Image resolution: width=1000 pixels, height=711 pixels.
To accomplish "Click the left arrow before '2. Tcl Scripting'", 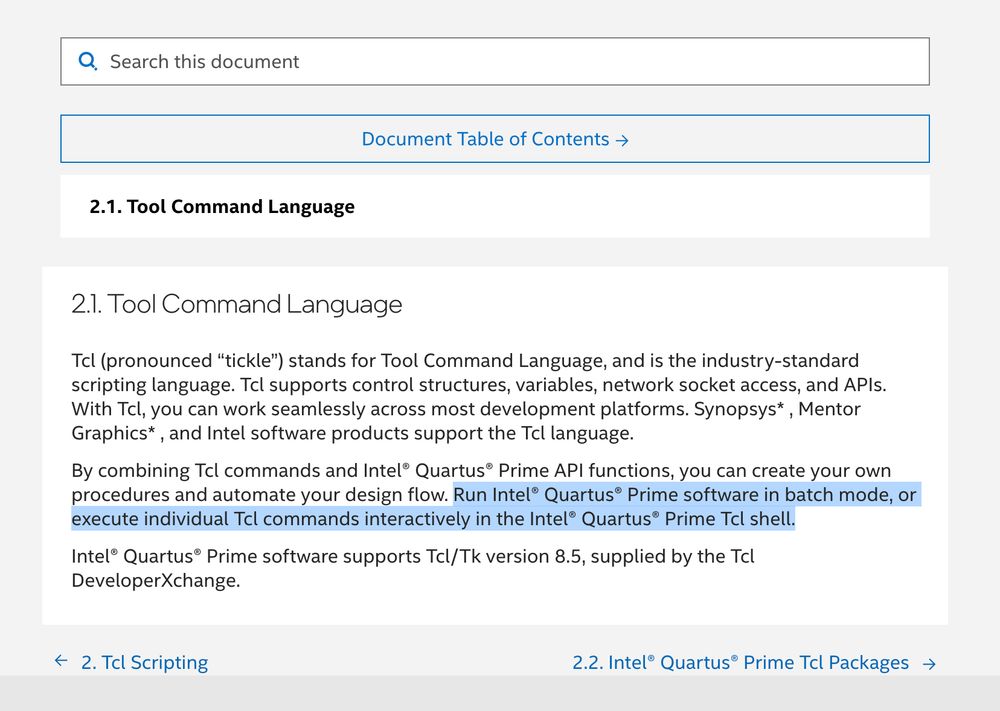I will pyautogui.click(x=61, y=661).
